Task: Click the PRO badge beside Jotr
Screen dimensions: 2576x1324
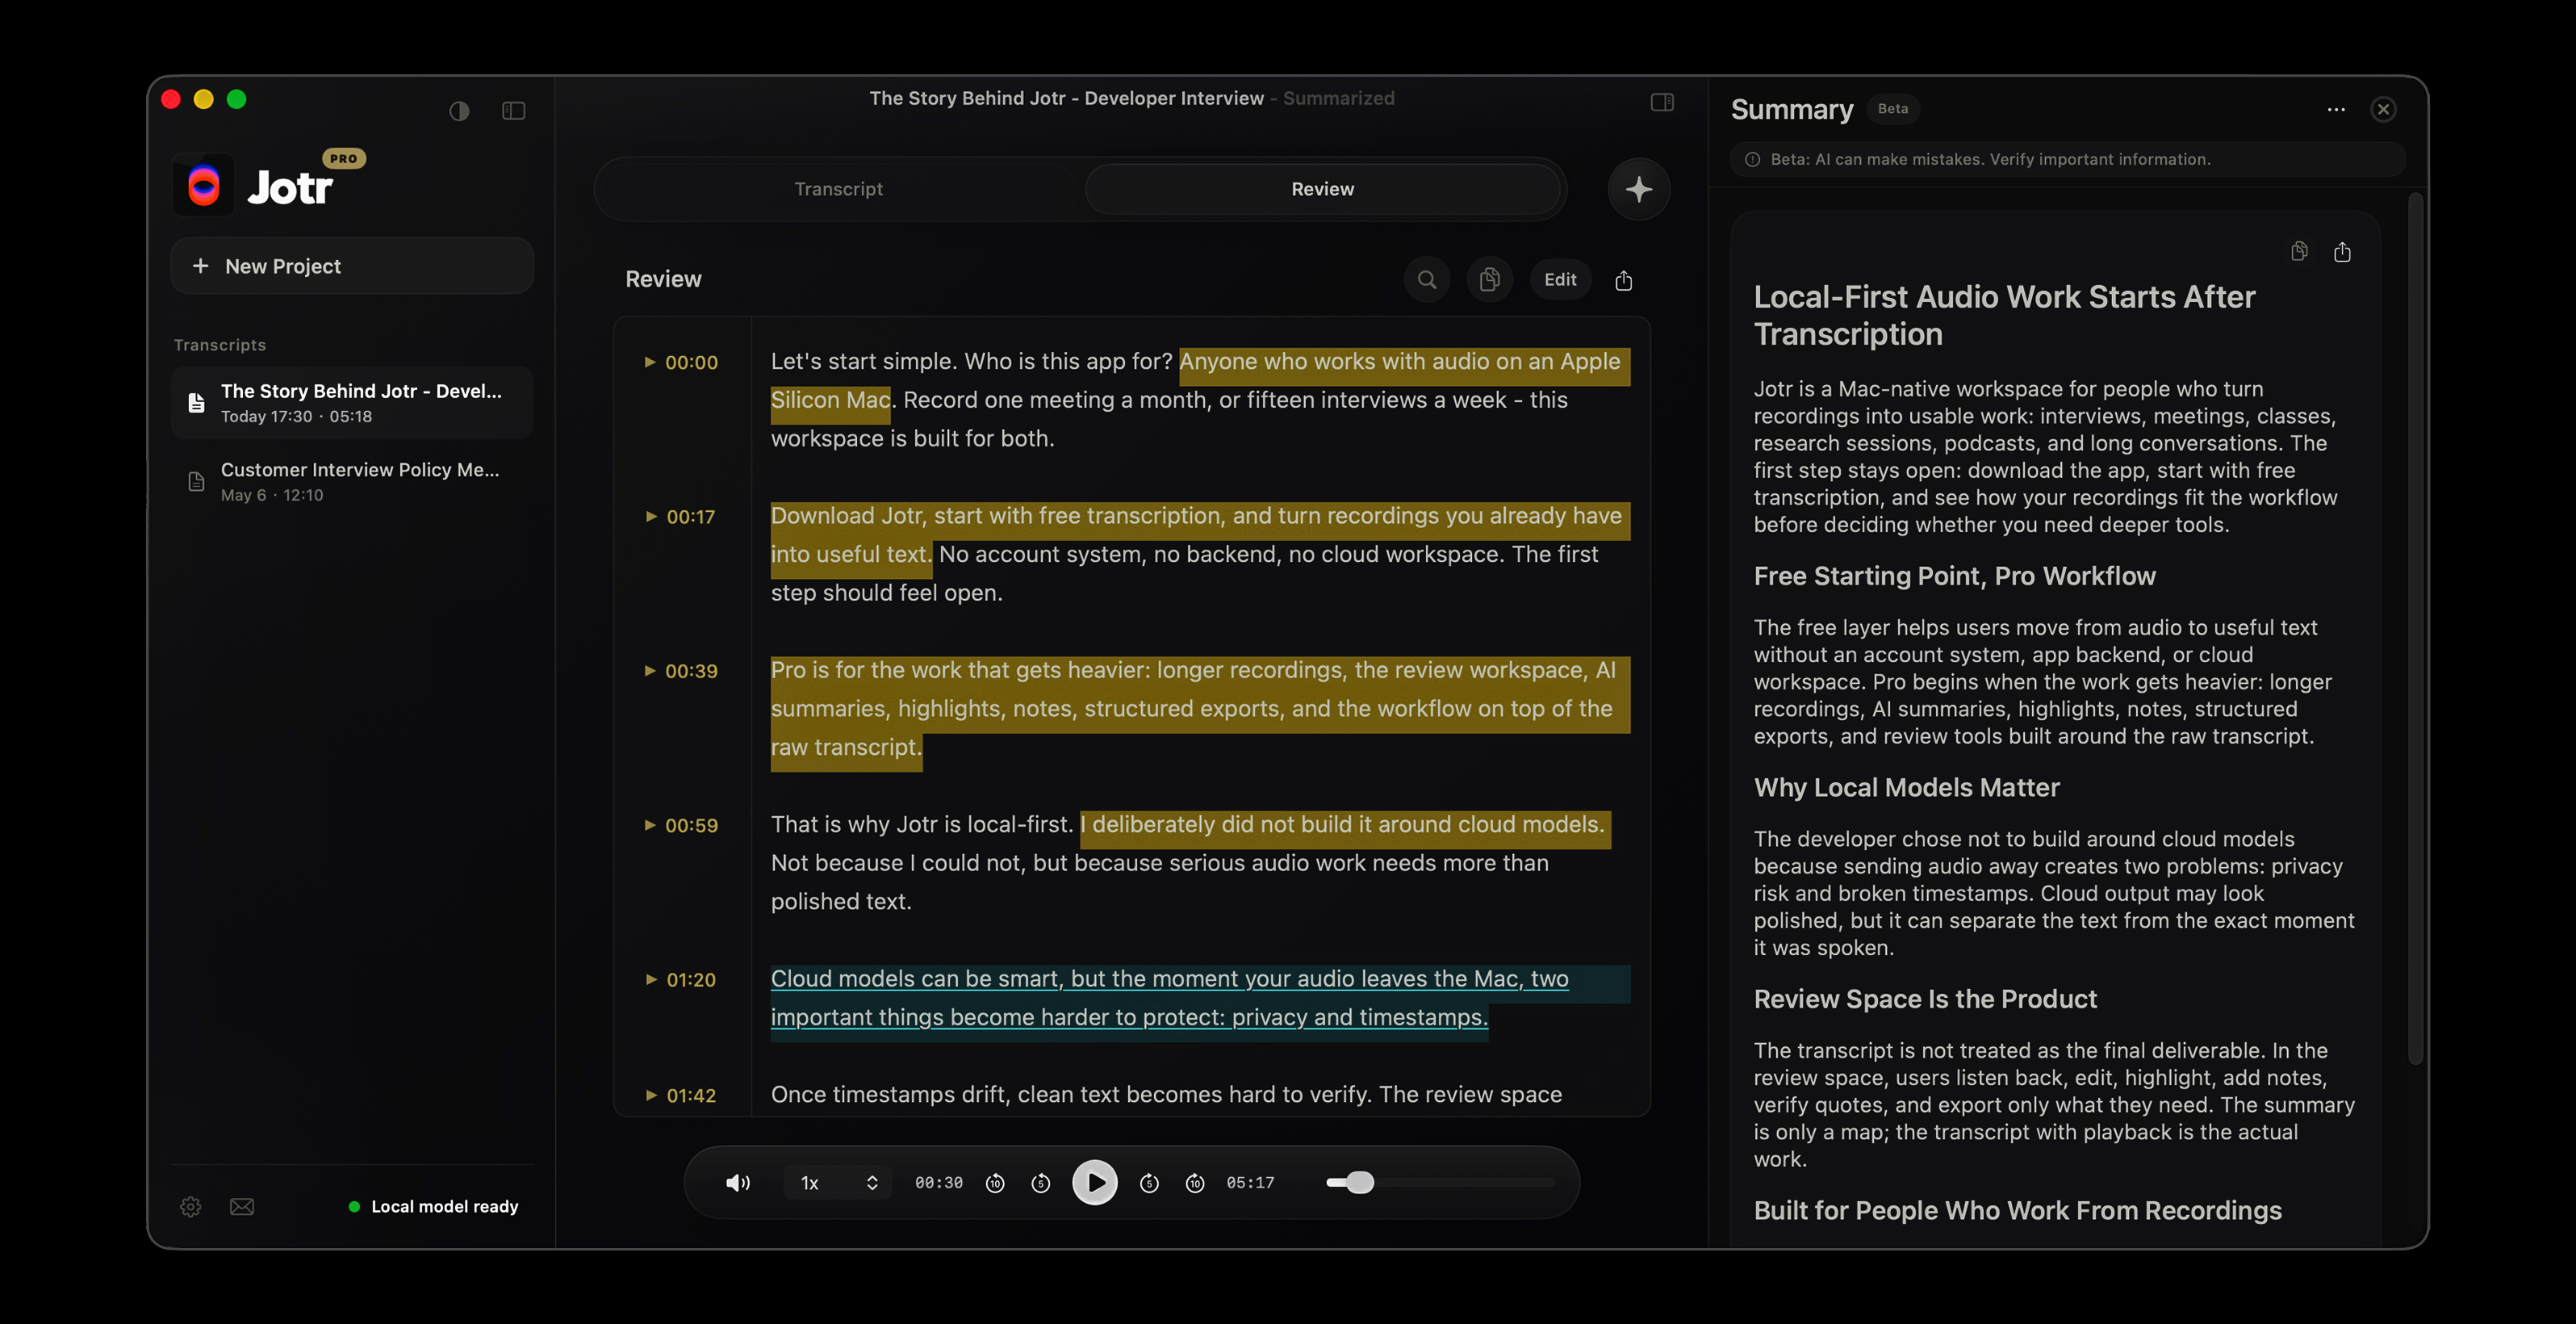Action: point(344,158)
